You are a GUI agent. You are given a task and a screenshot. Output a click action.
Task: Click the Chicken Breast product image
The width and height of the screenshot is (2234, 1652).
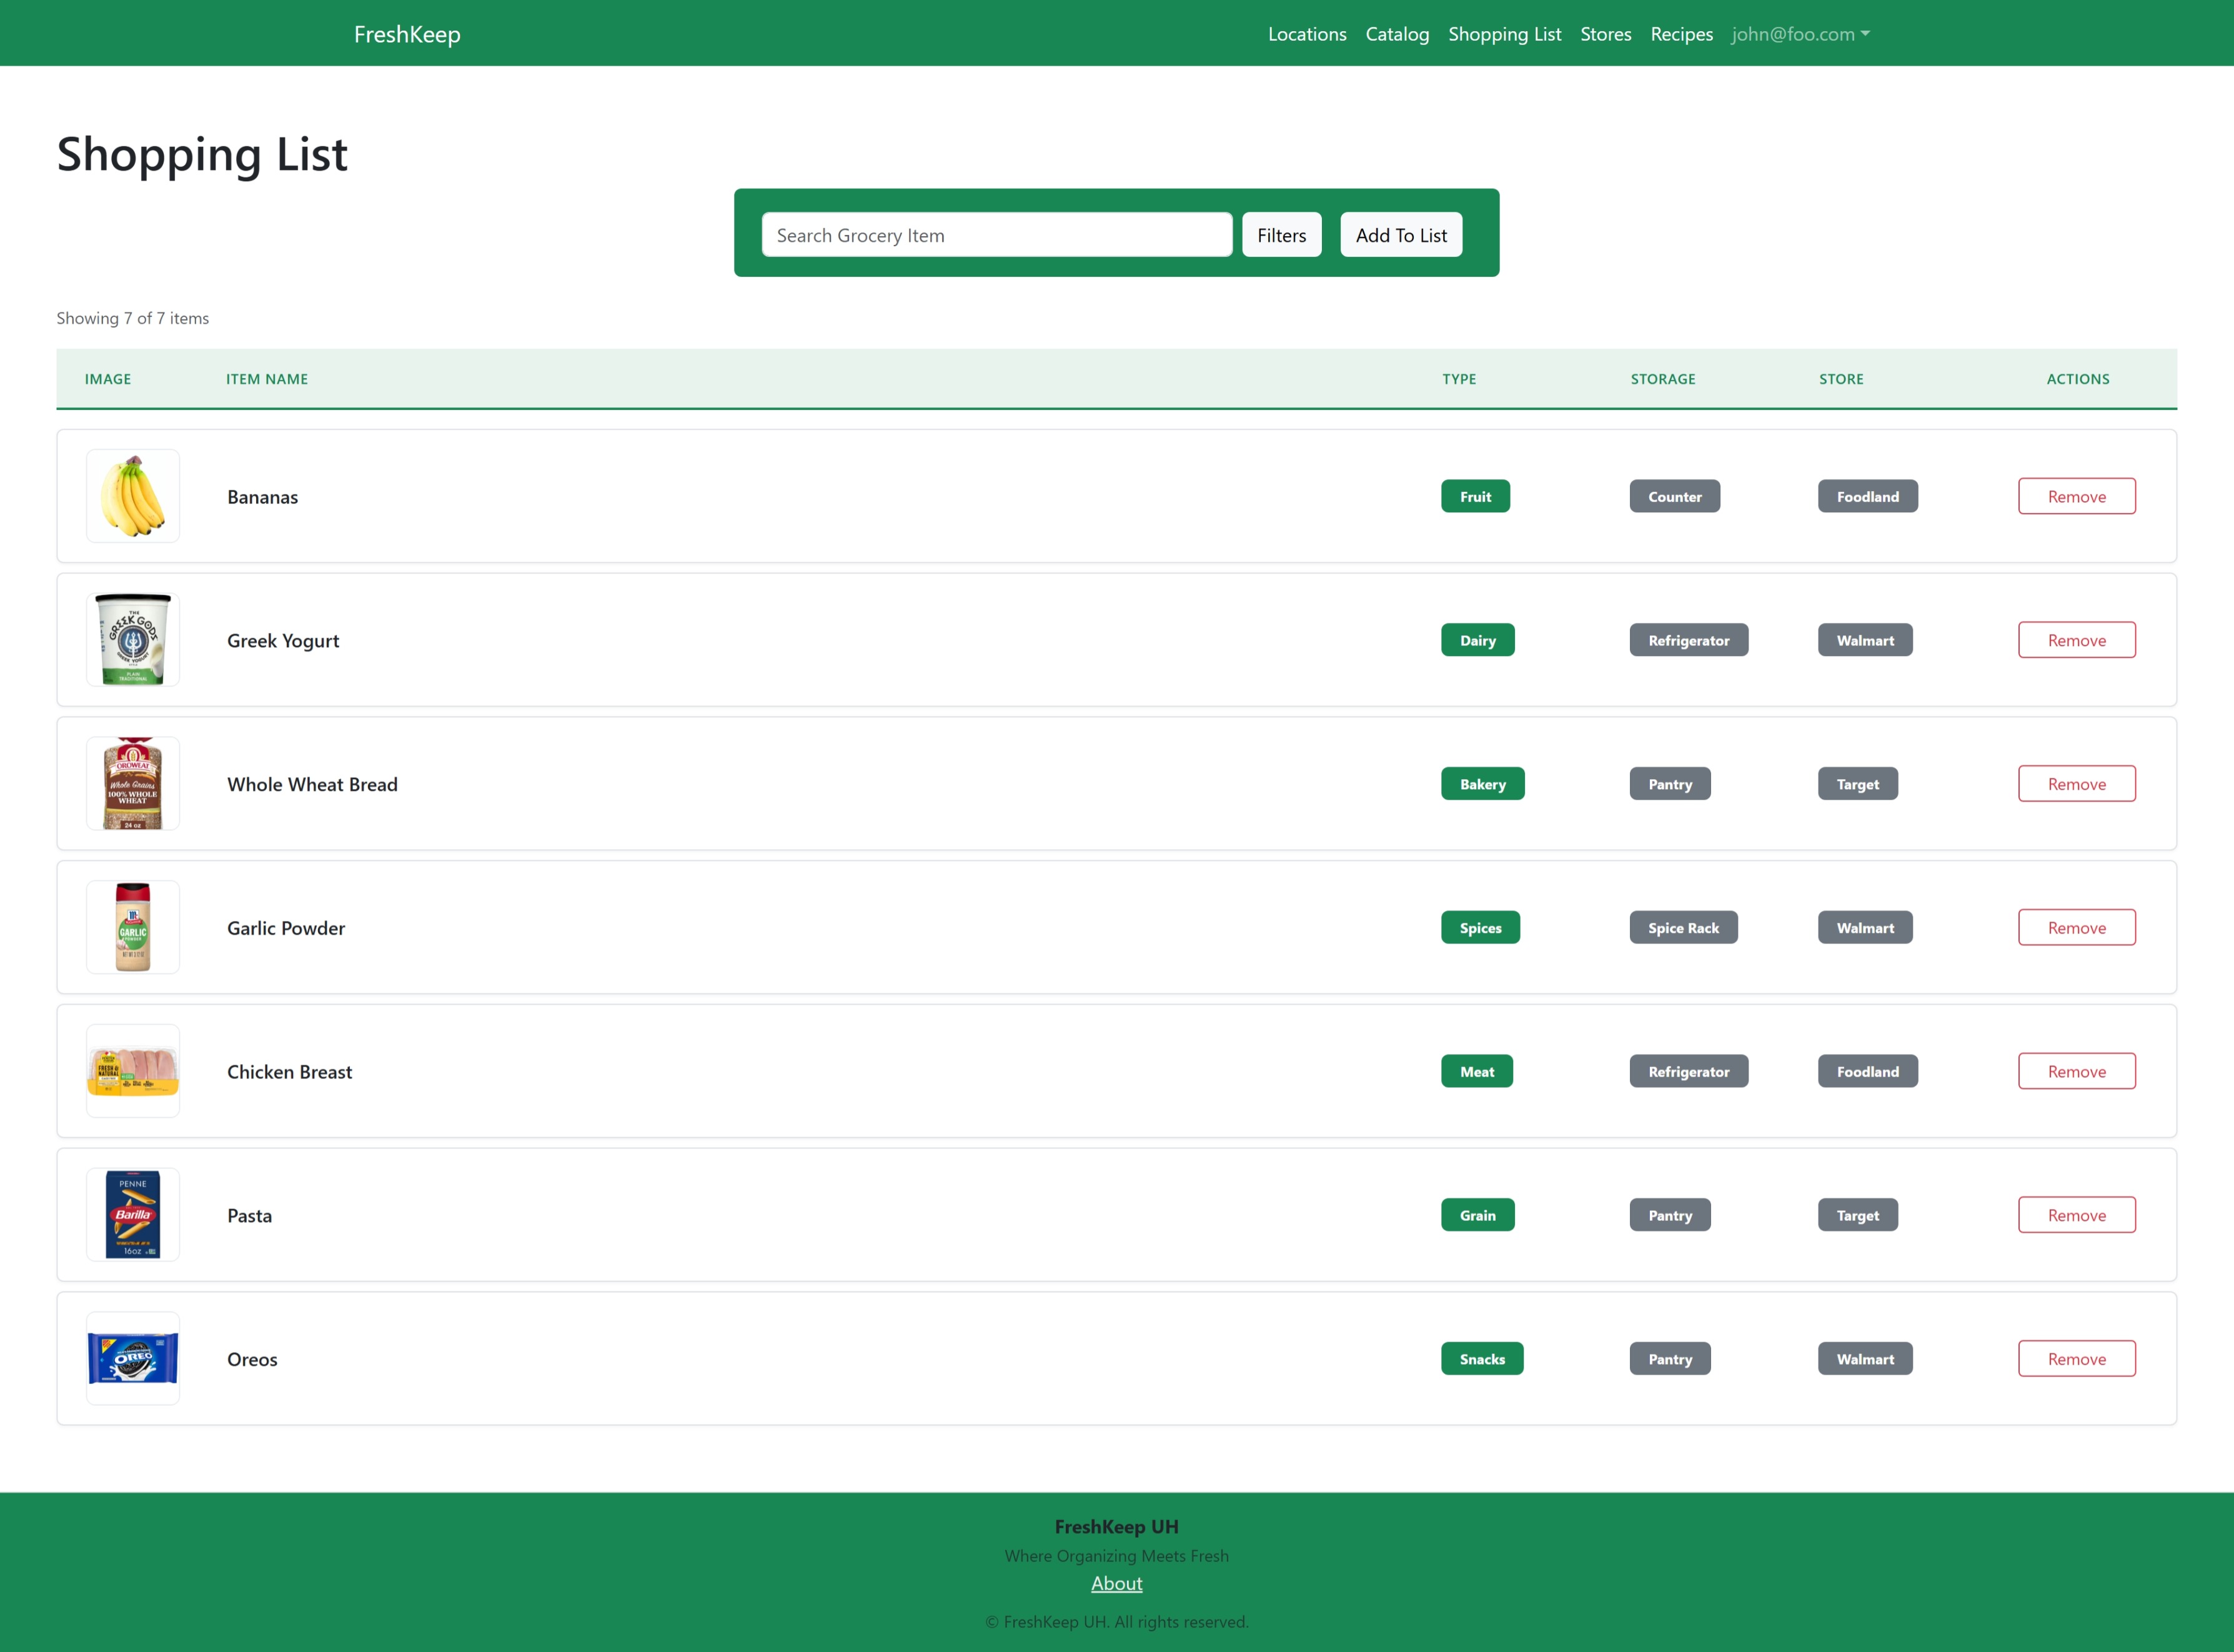[x=133, y=1071]
